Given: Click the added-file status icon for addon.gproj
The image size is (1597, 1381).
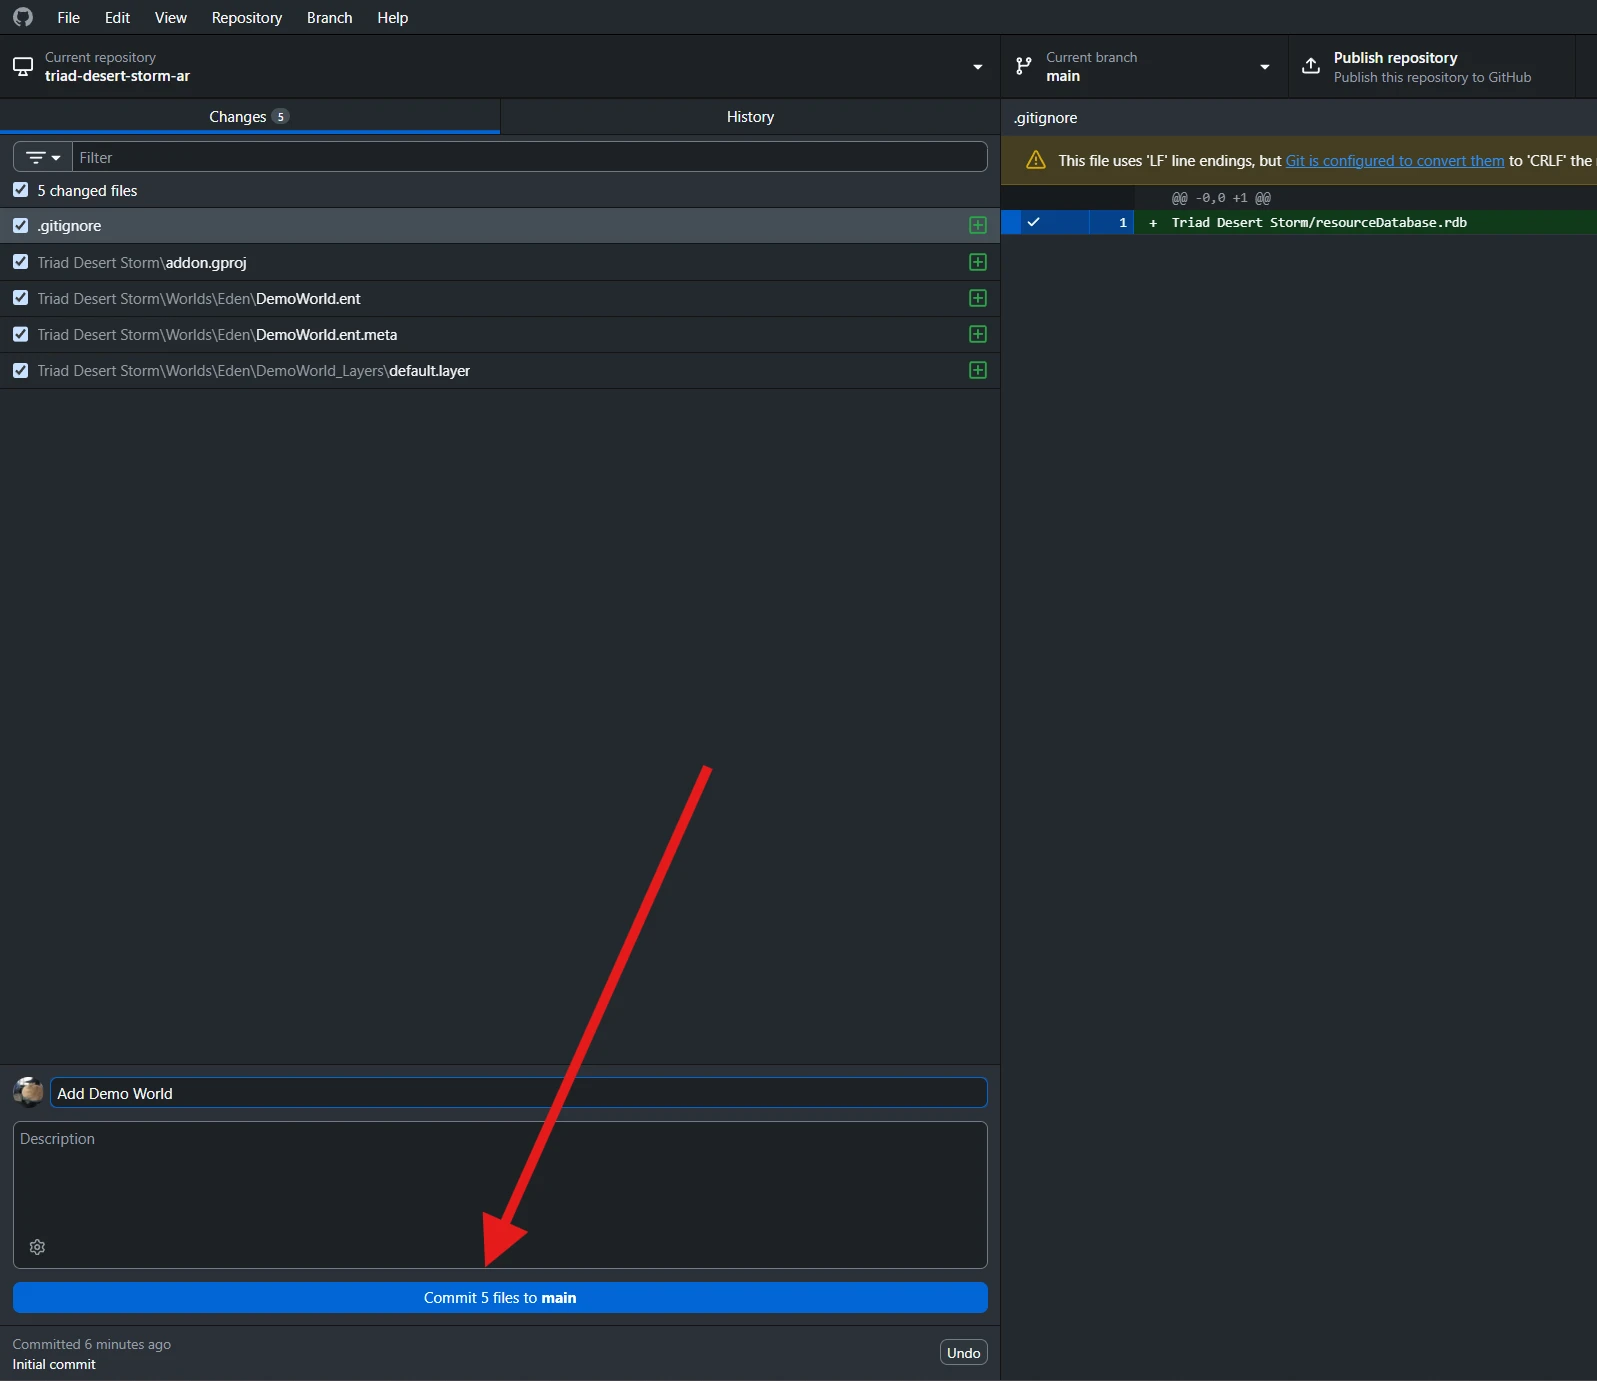Looking at the screenshot, I should coord(978,262).
